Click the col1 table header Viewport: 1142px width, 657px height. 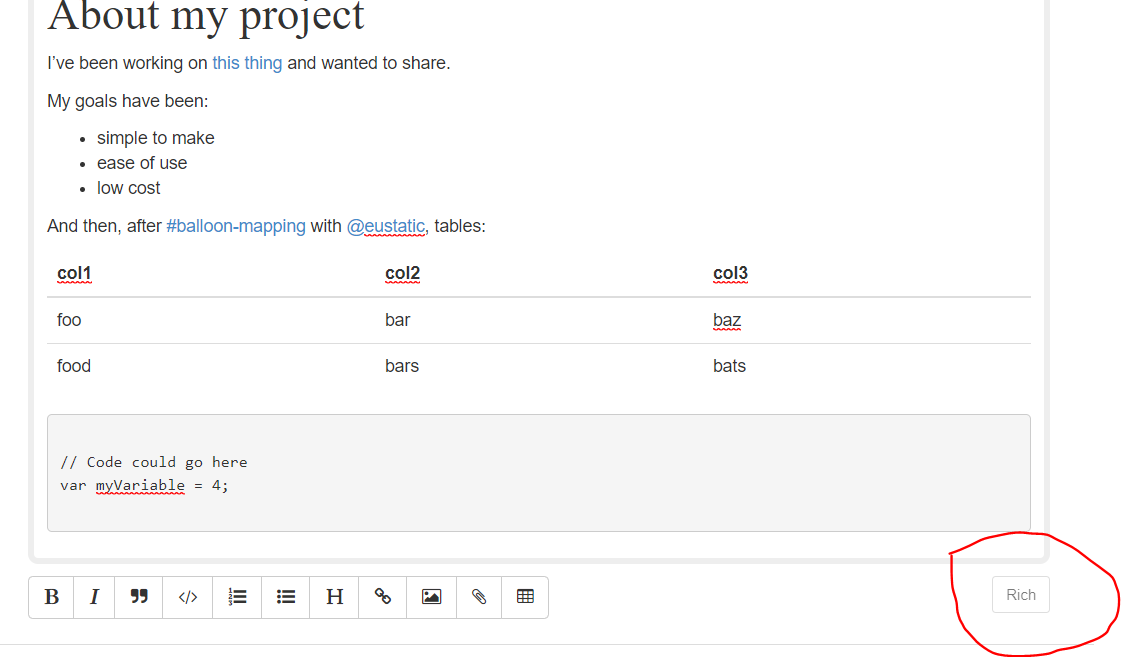coord(74,272)
